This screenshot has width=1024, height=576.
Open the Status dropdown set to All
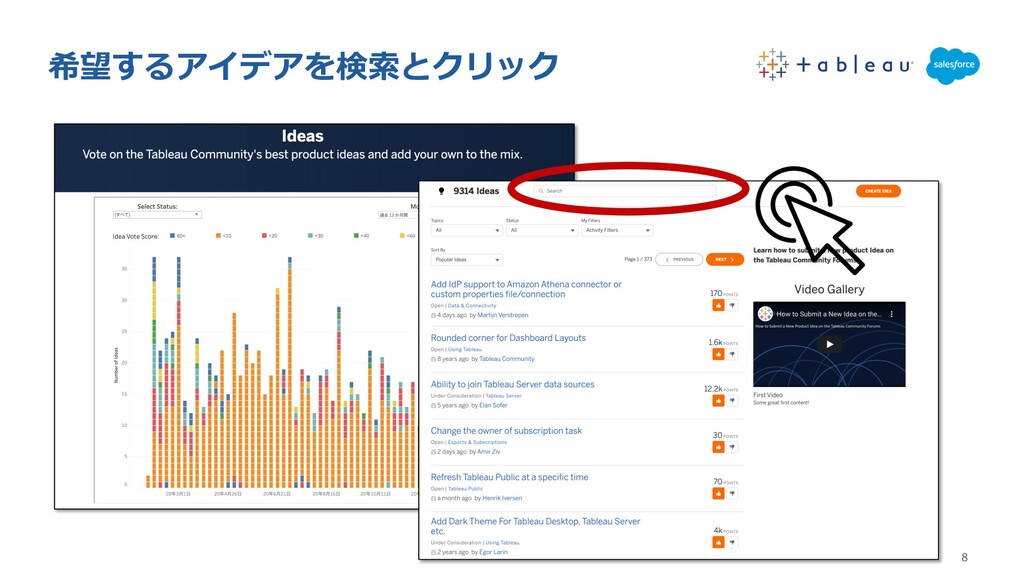[541, 231]
